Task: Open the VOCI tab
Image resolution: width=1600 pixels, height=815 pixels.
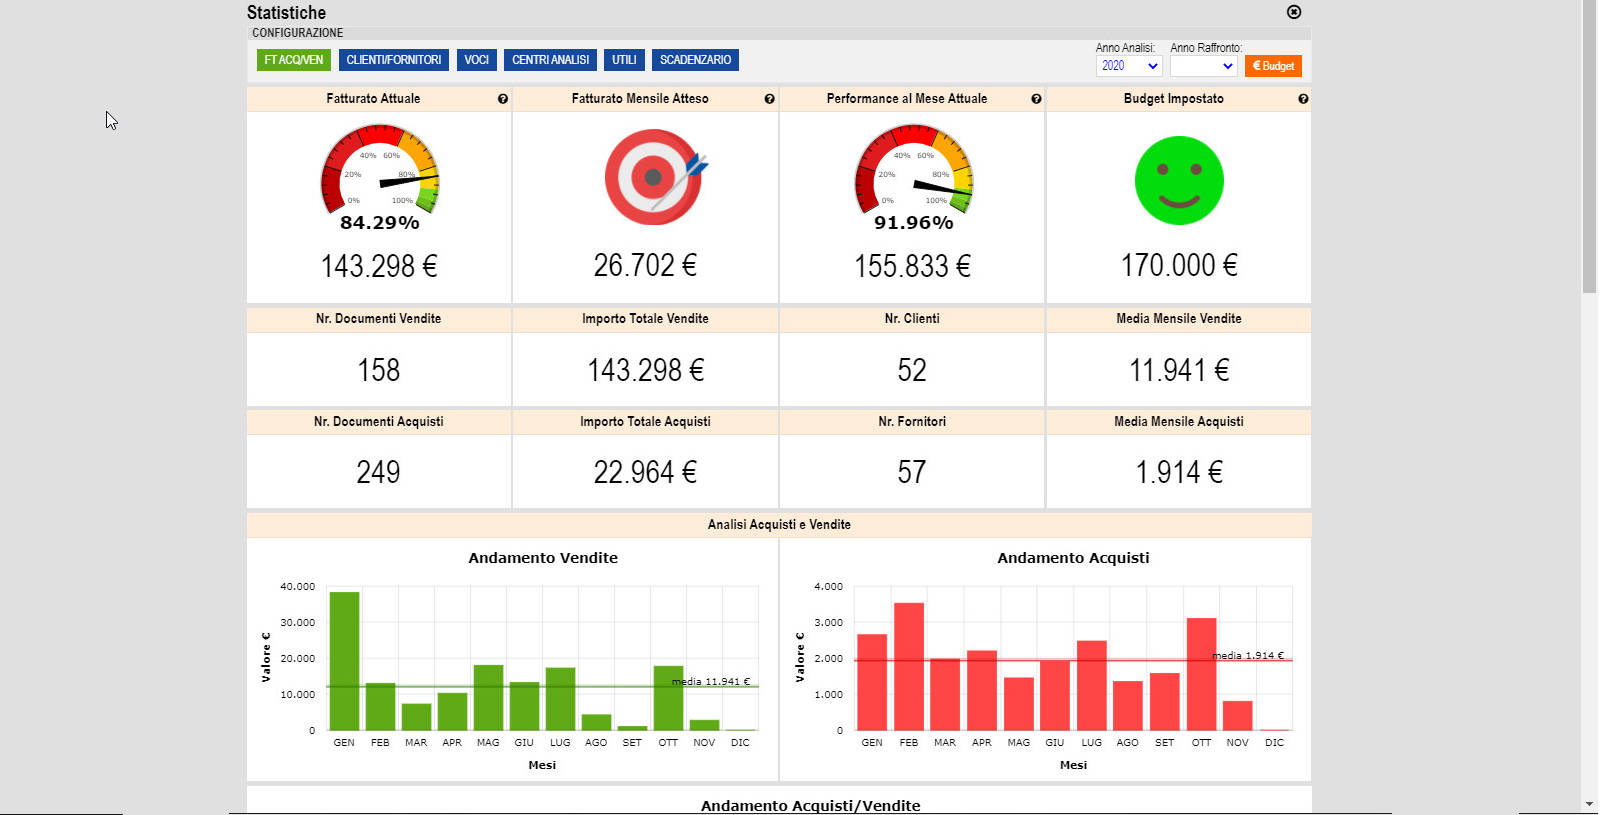Action: point(476,60)
